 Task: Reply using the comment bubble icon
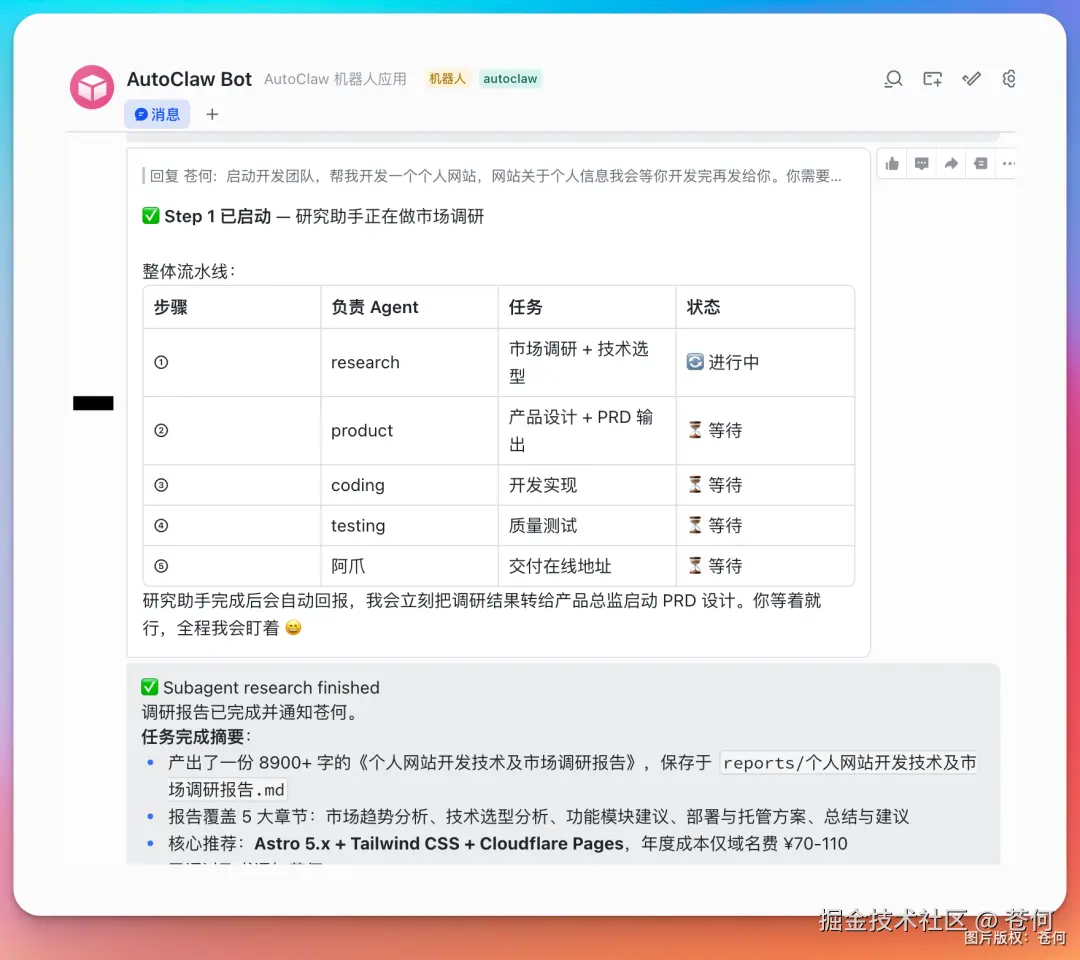(921, 163)
